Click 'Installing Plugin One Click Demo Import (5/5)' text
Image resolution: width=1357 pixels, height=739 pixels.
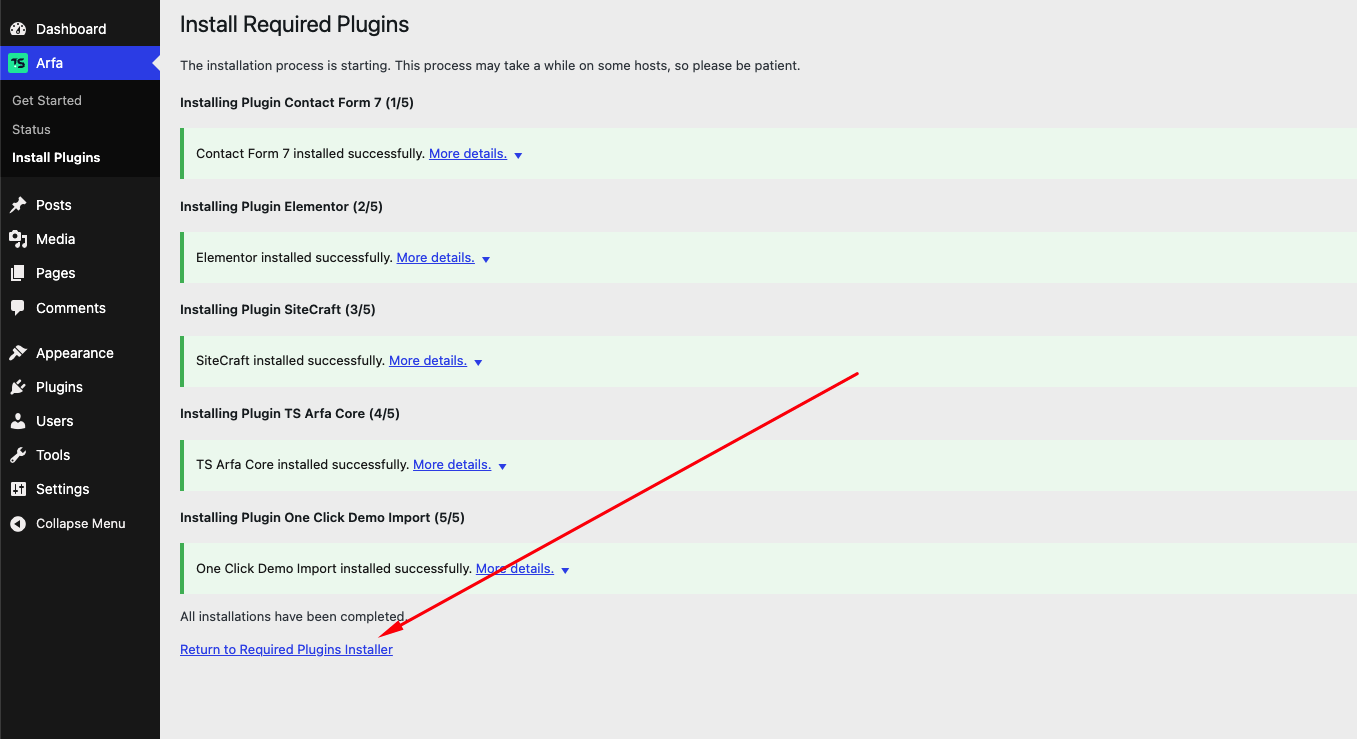click(322, 517)
